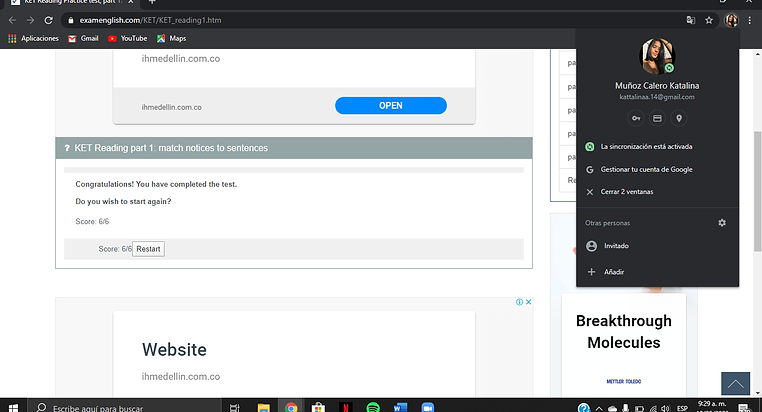Select the KET Reading Practice test tab

click(73, 2)
